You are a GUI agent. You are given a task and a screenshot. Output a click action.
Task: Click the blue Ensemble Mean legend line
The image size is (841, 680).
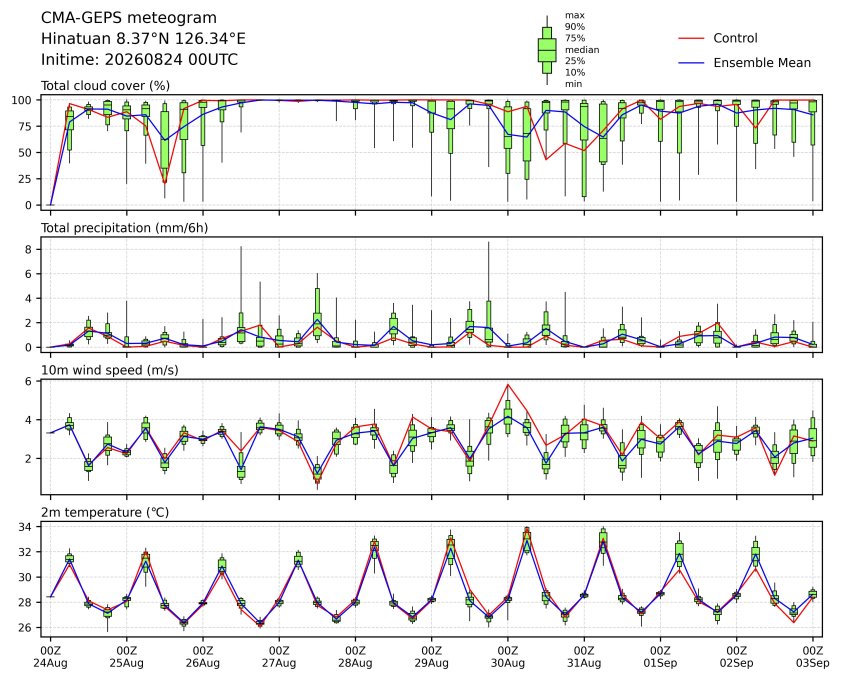[691, 63]
